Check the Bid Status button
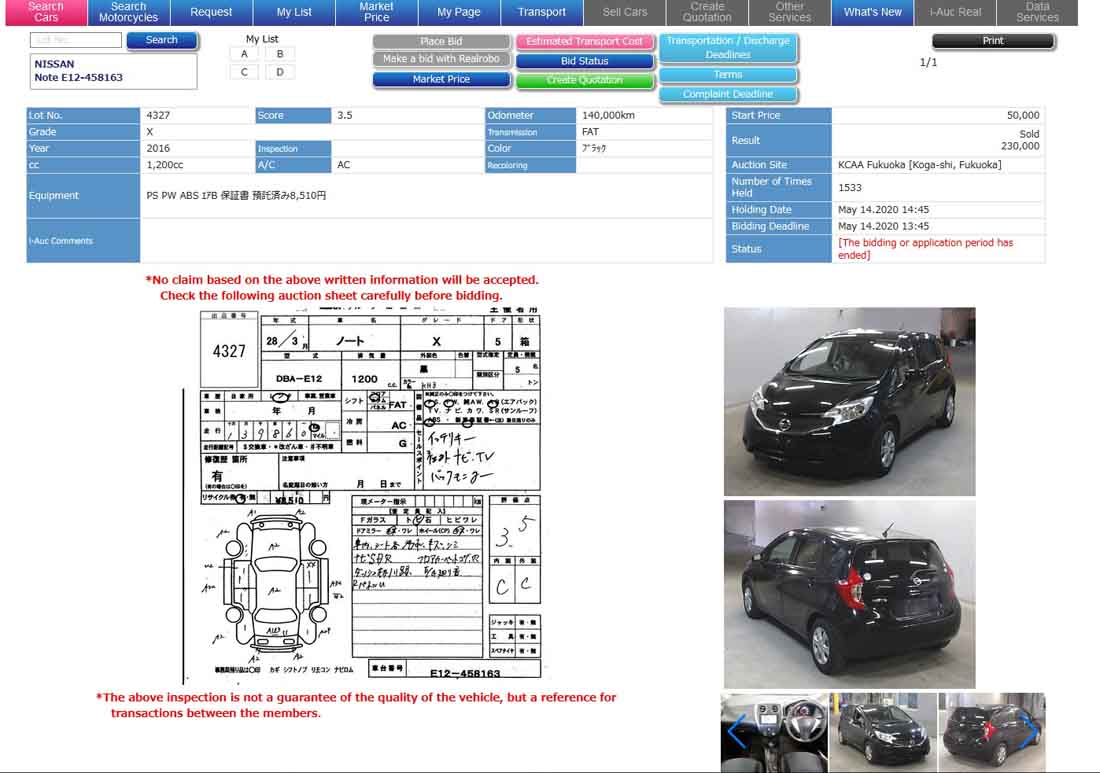Screen dimensions: 1100x773 (x=584, y=61)
